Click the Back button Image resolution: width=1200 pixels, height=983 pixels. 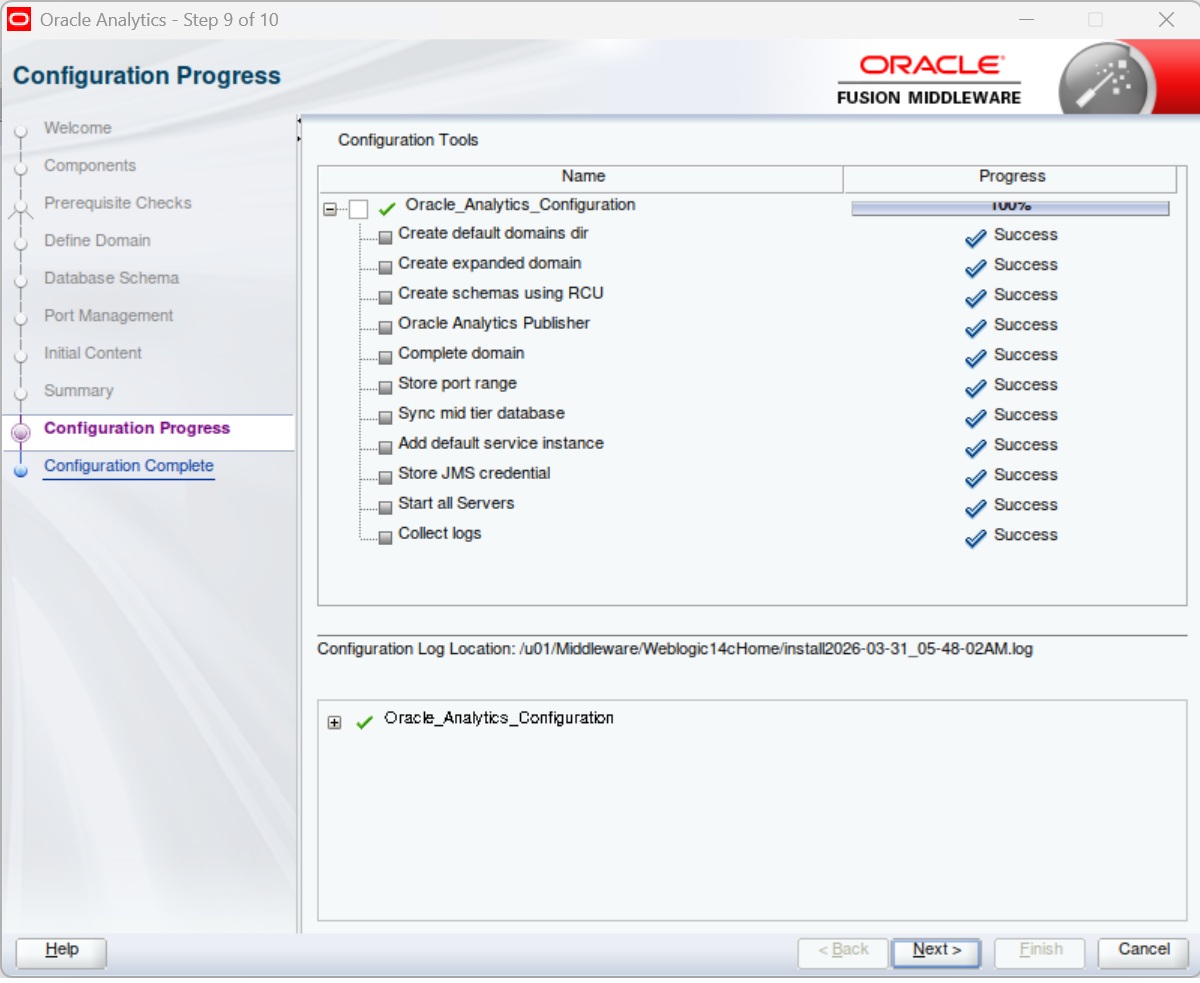click(843, 951)
